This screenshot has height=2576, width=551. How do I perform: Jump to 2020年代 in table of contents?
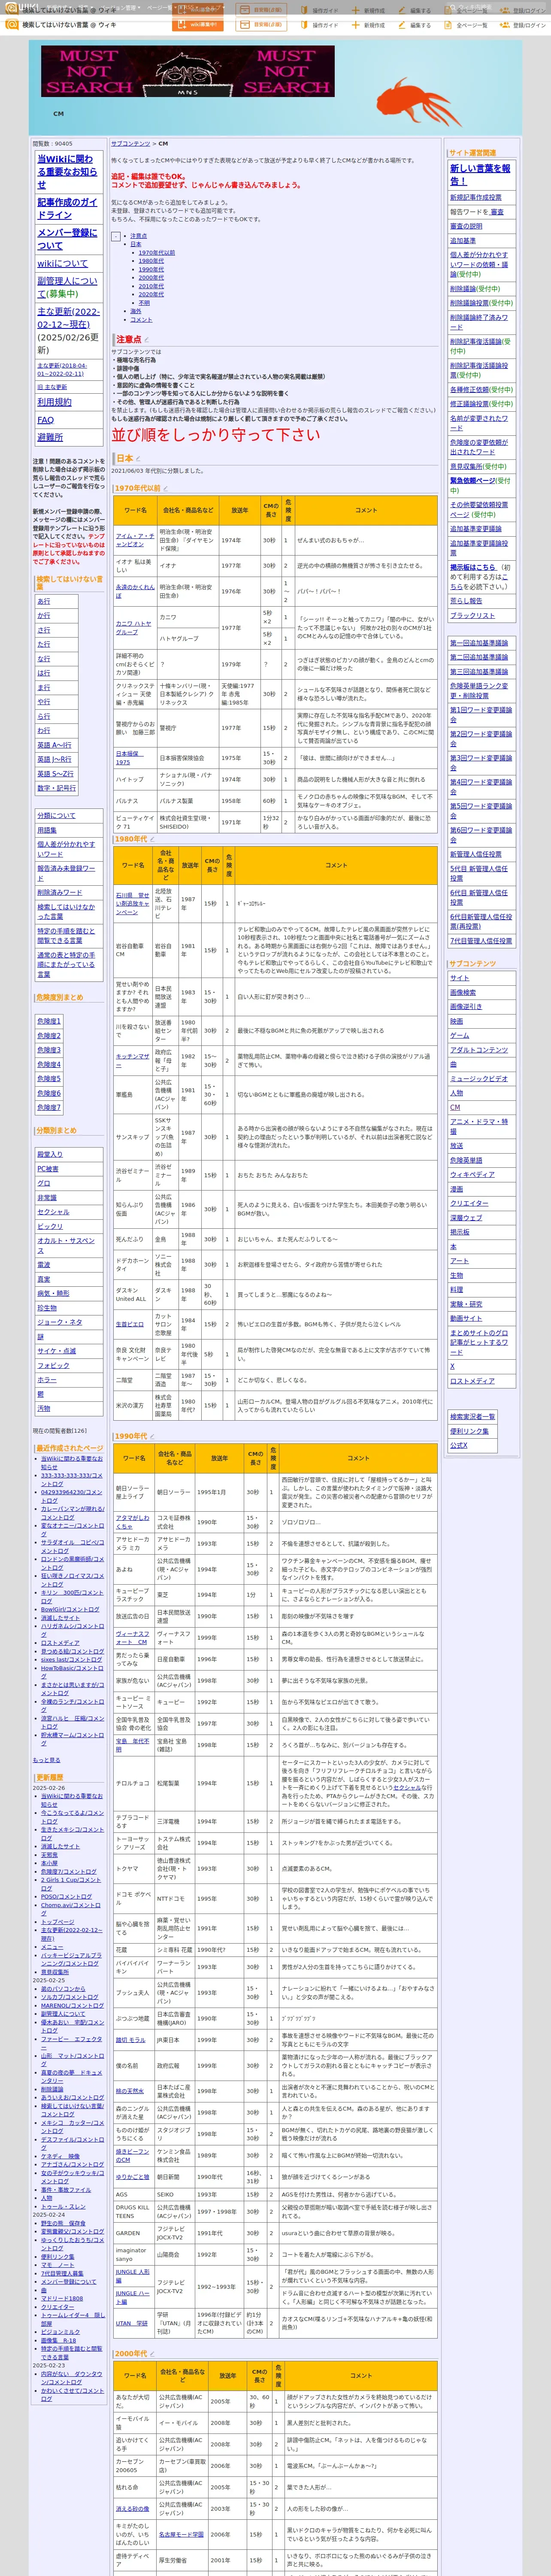coord(151,295)
